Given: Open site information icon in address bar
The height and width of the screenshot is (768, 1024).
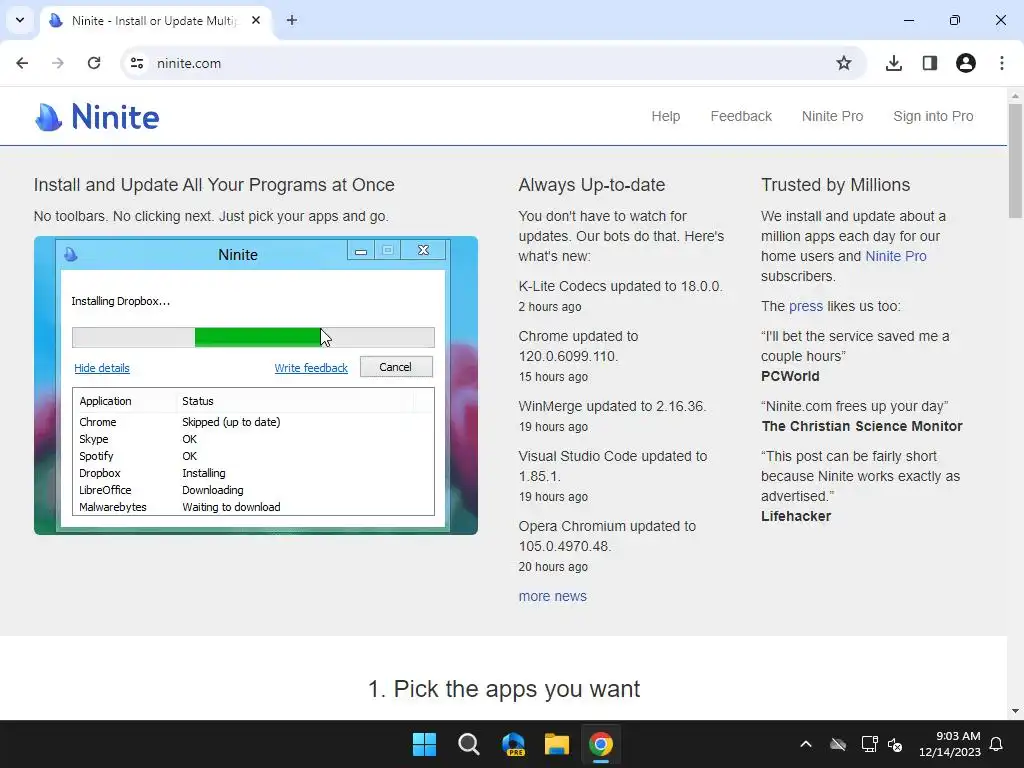Looking at the screenshot, I should 137,63.
